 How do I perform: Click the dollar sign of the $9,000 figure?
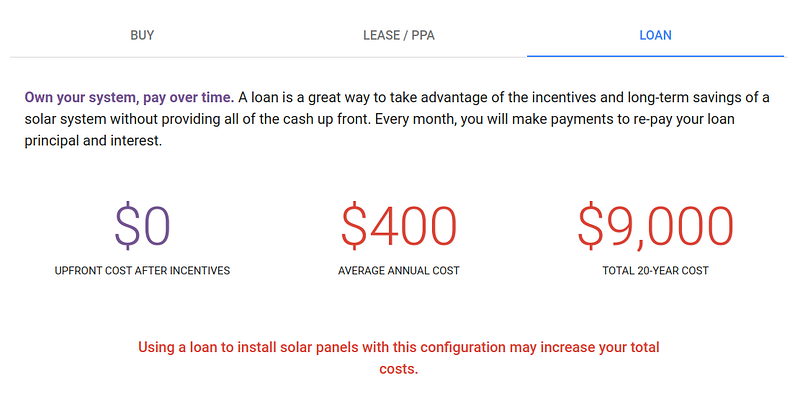coord(592,226)
